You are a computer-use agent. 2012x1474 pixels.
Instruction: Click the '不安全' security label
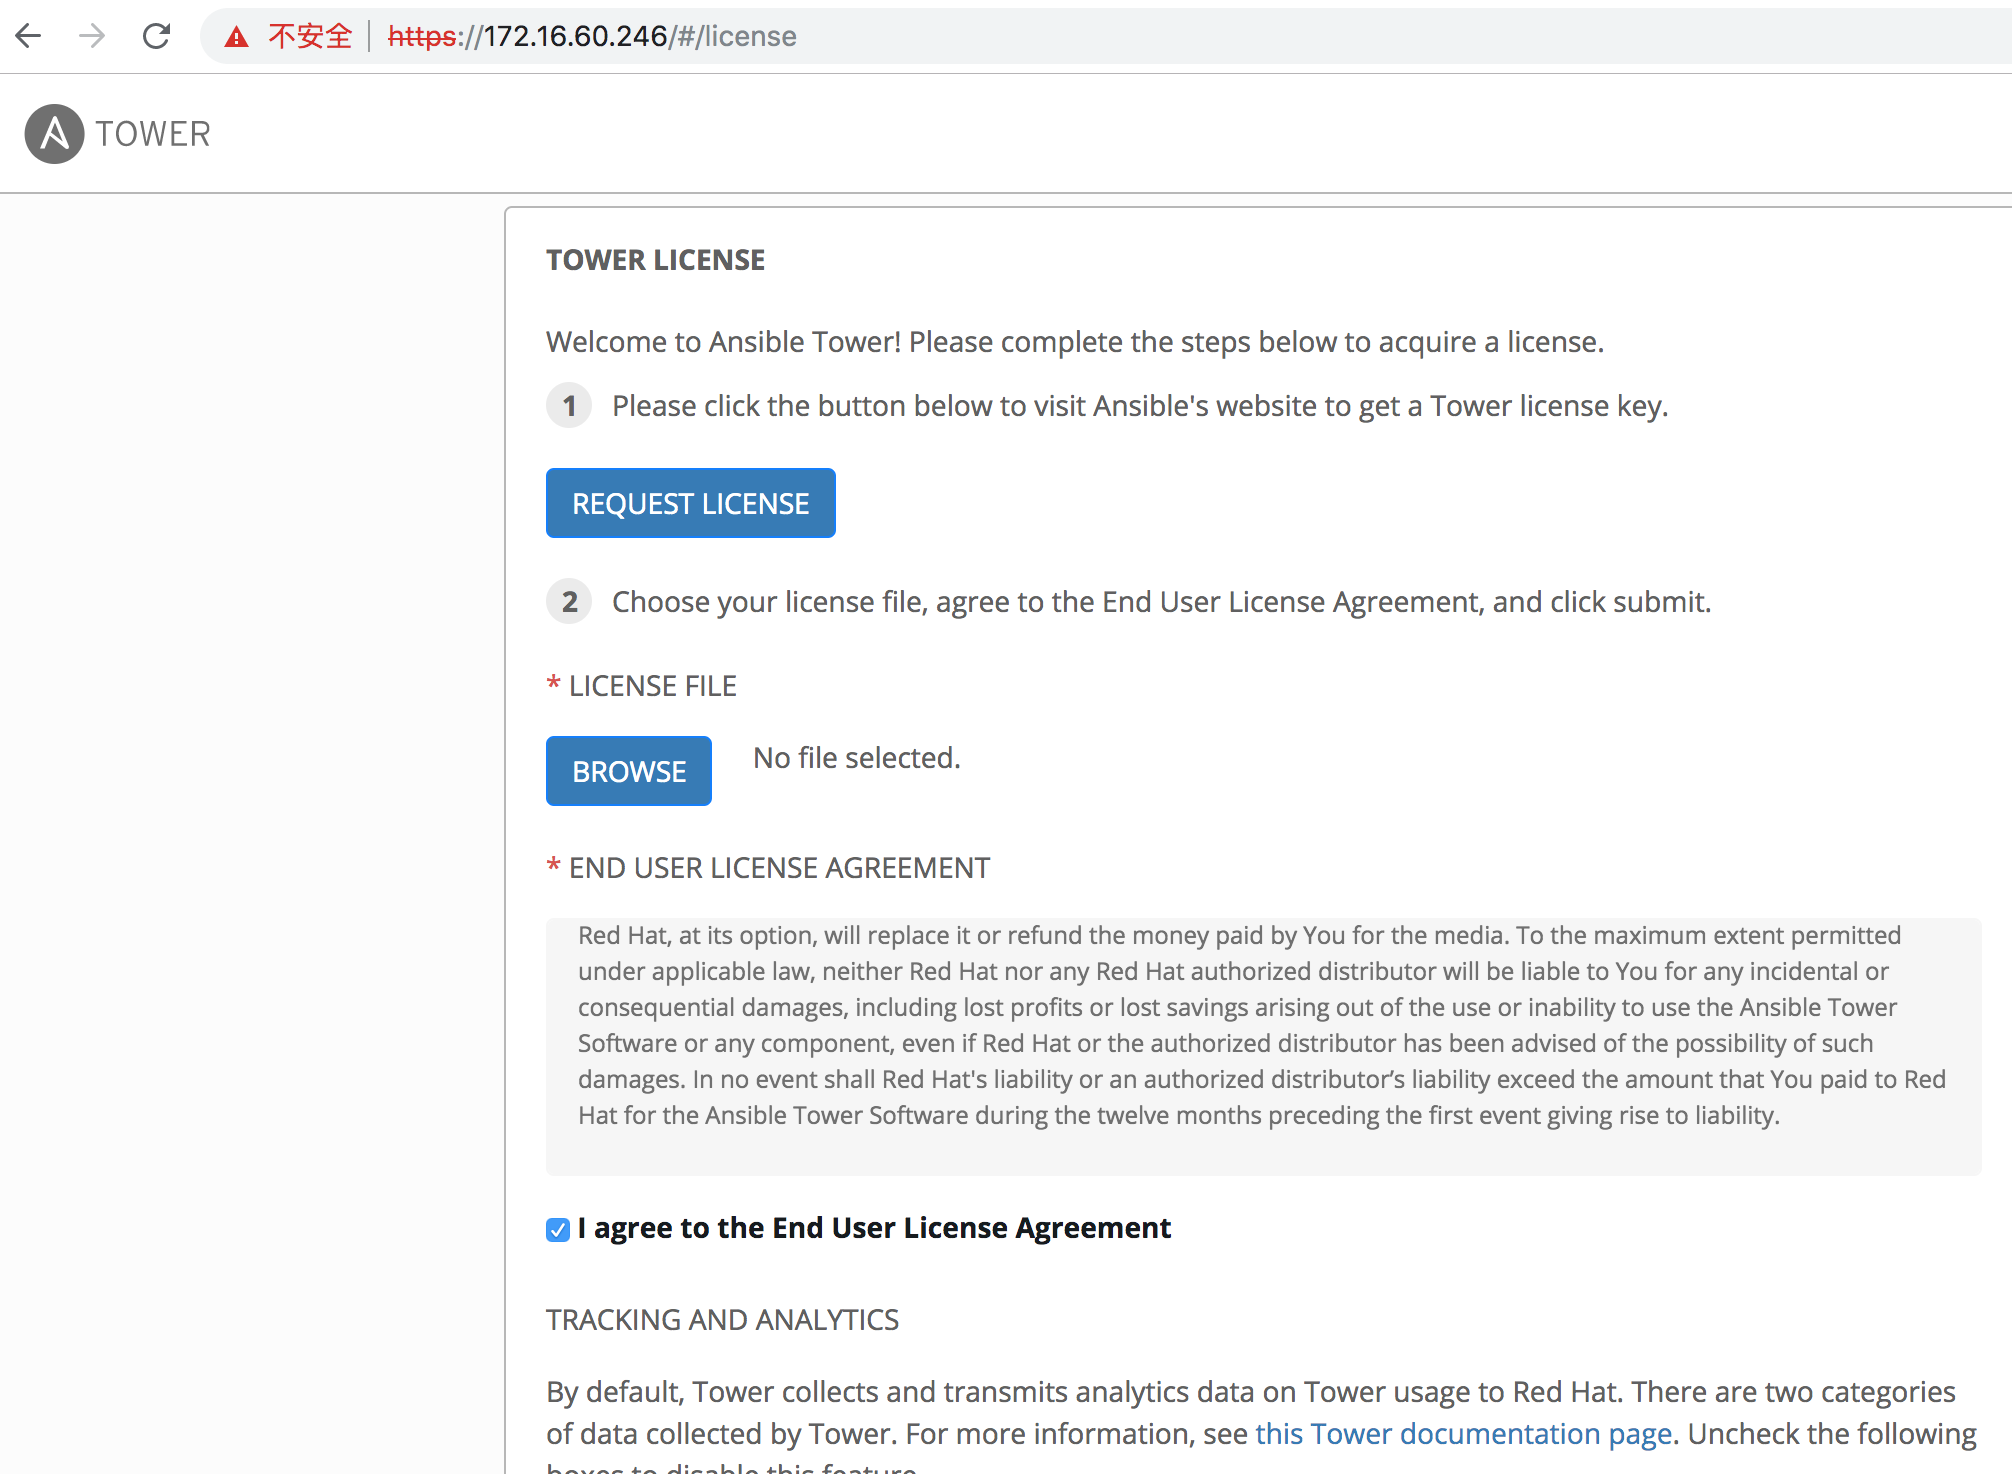click(x=310, y=36)
